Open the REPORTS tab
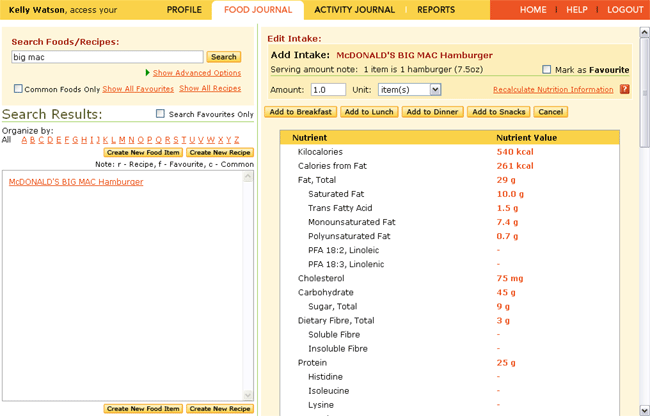The image size is (650, 416). 436,10
